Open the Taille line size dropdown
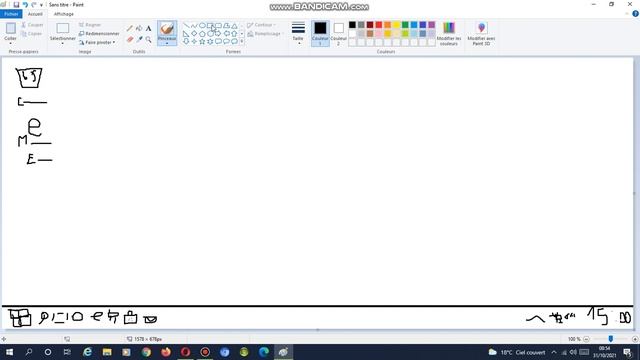640x360 pixels. [298, 33]
